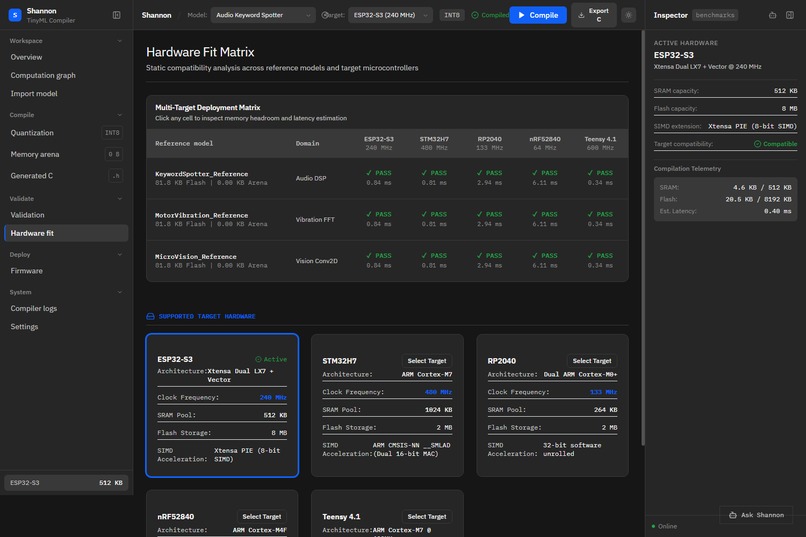This screenshot has height=537, width=806.
Task: Select Target on the Teensy 4.1 card
Action: pos(427,516)
